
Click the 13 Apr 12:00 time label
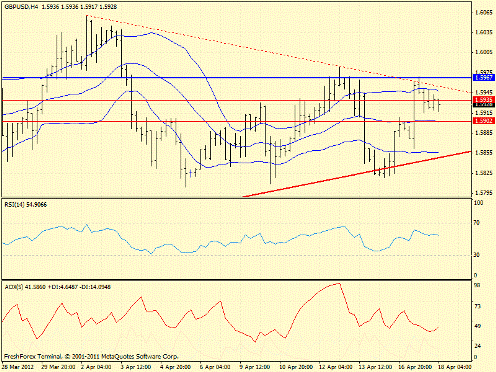coord(375,367)
